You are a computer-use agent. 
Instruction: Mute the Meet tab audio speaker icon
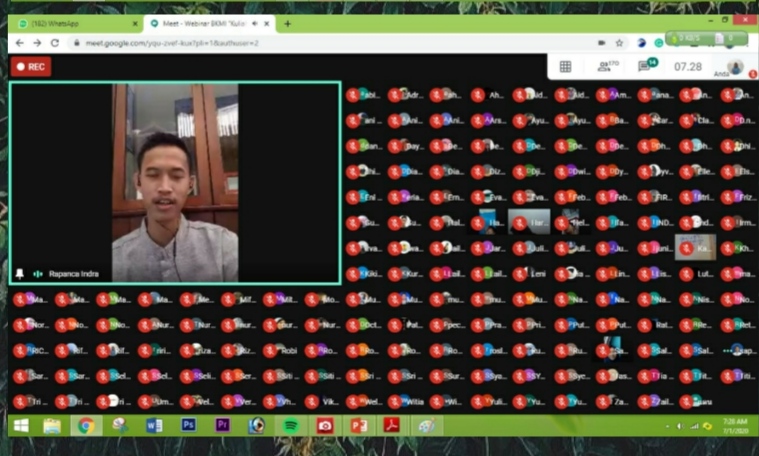click(x=256, y=23)
